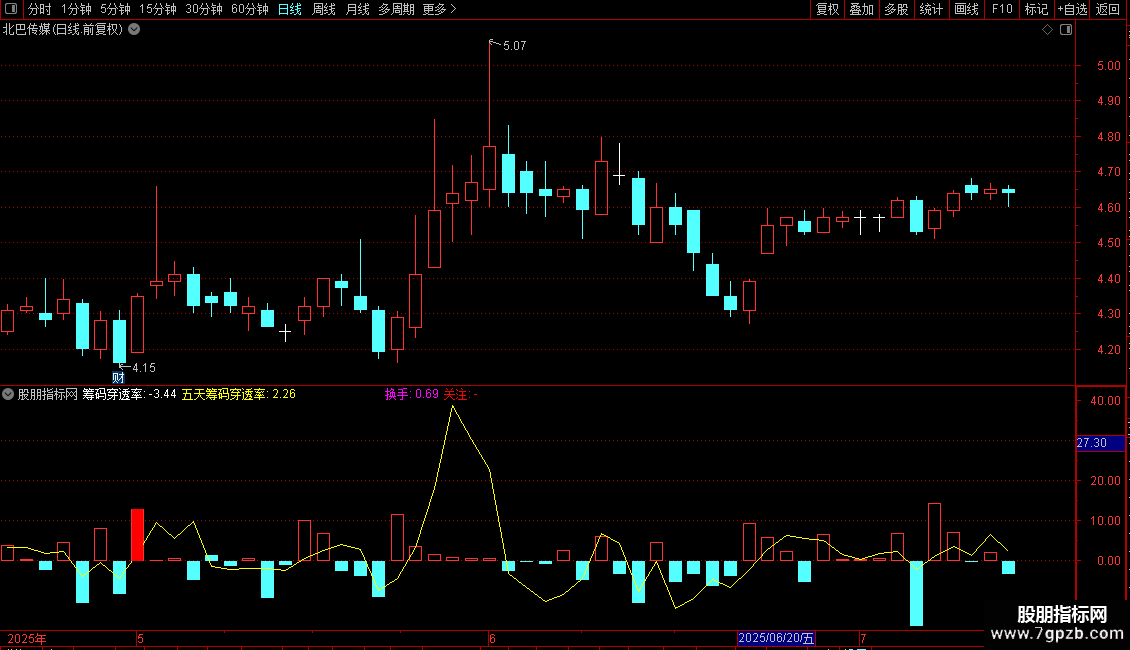Expand the 股朋指标网 indicator dropdown
This screenshot has height=650, width=1130.
[x=8, y=394]
